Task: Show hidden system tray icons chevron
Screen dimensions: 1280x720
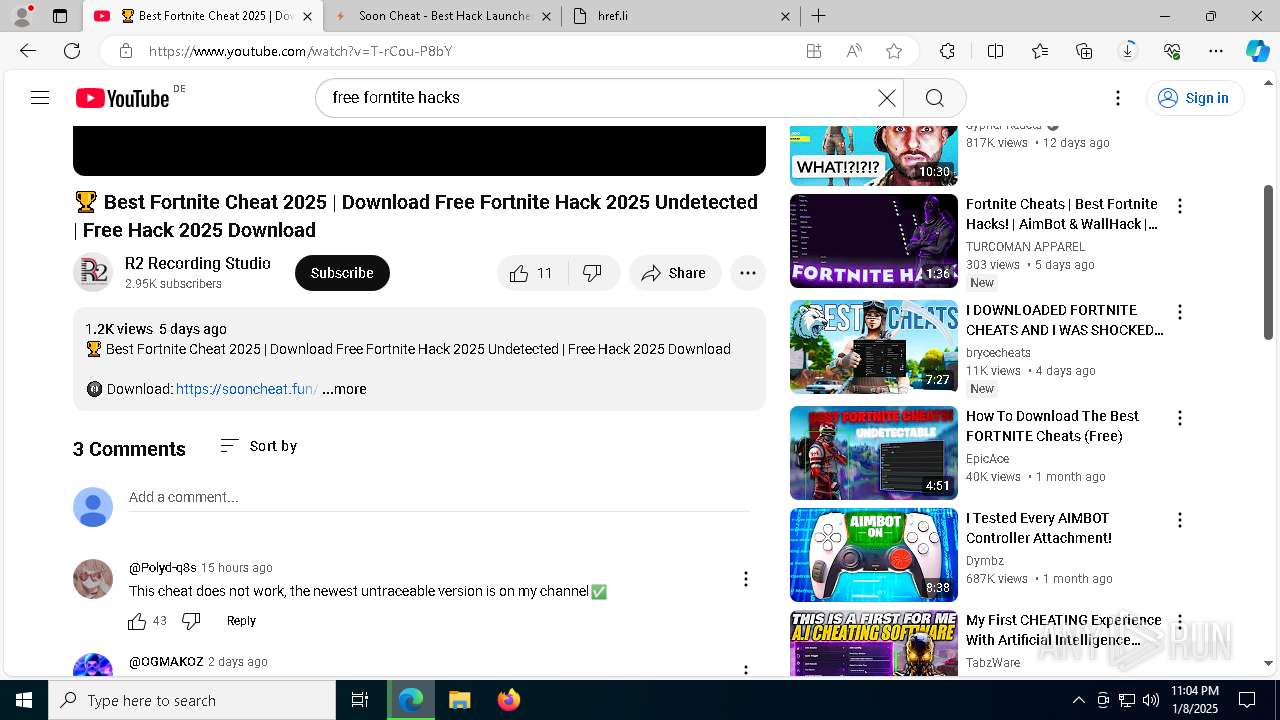Action: pyautogui.click(x=1078, y=700)
